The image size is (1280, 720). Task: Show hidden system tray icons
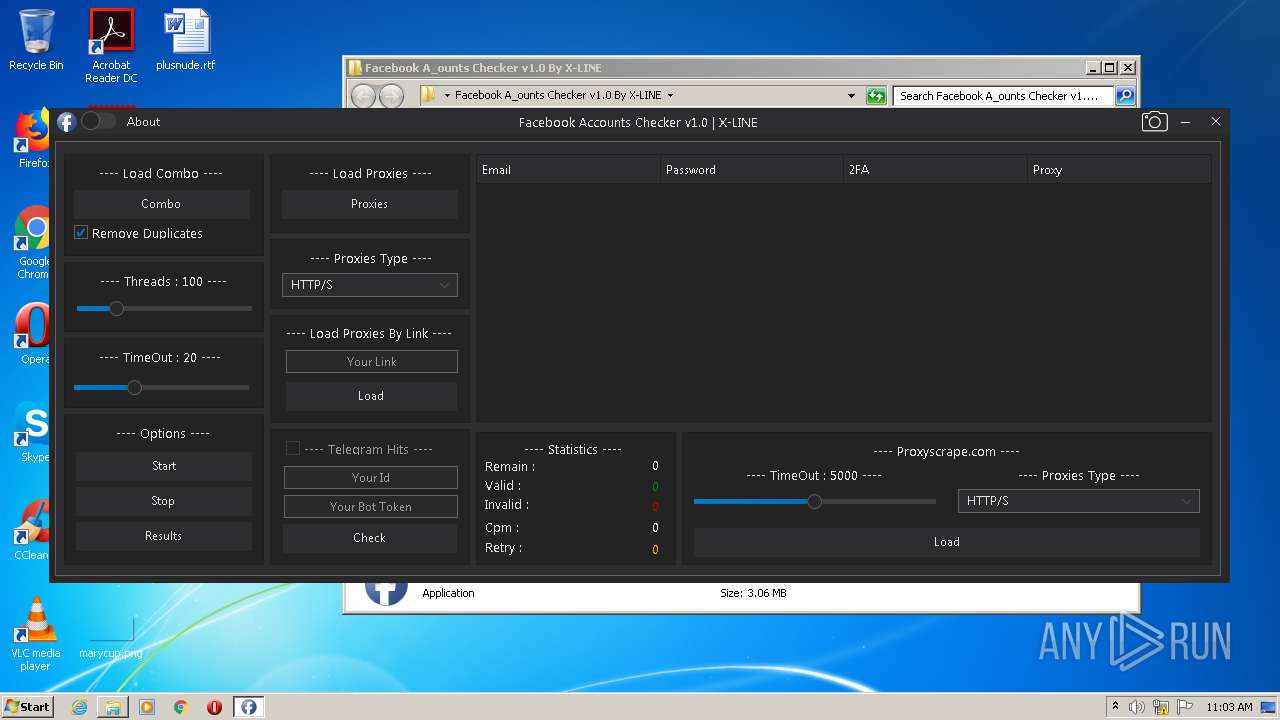(1115, 707)
